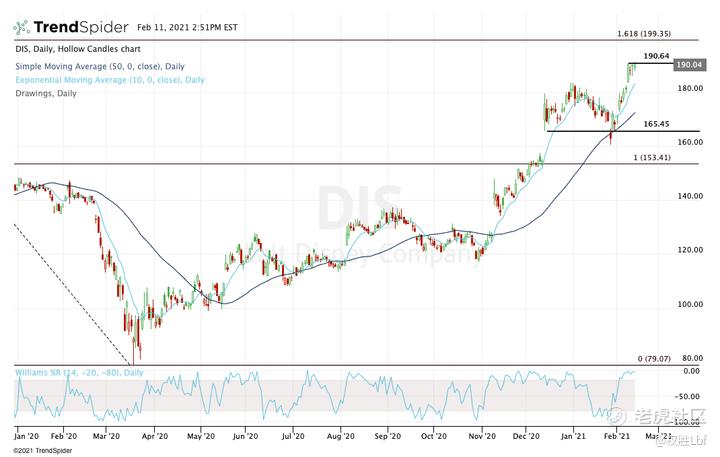
Task: Click the 0.00 Williams %R axis label
Action: click(x=692, y=371)
